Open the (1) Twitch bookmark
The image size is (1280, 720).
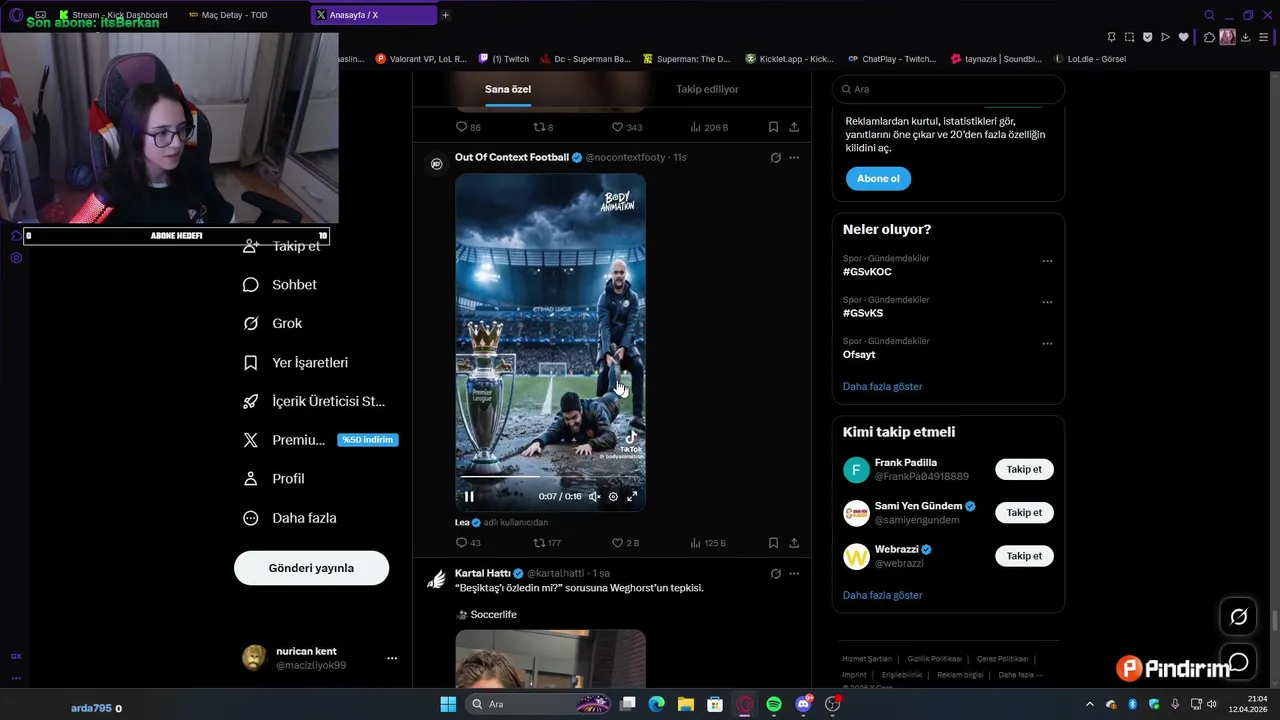pos(504,59)
